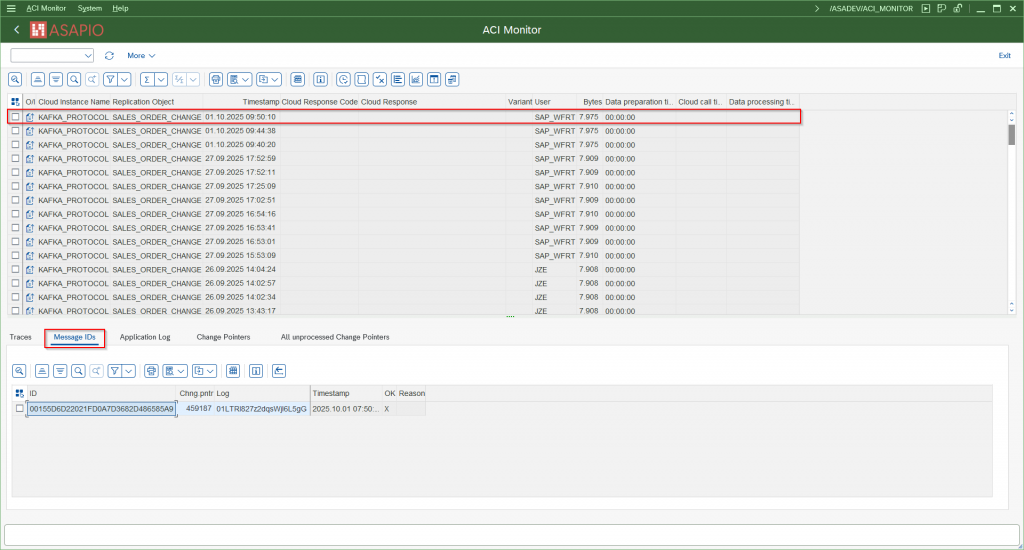Switch to the Application Log tab
1024x550 pixels.
click(x=145, y=337)
